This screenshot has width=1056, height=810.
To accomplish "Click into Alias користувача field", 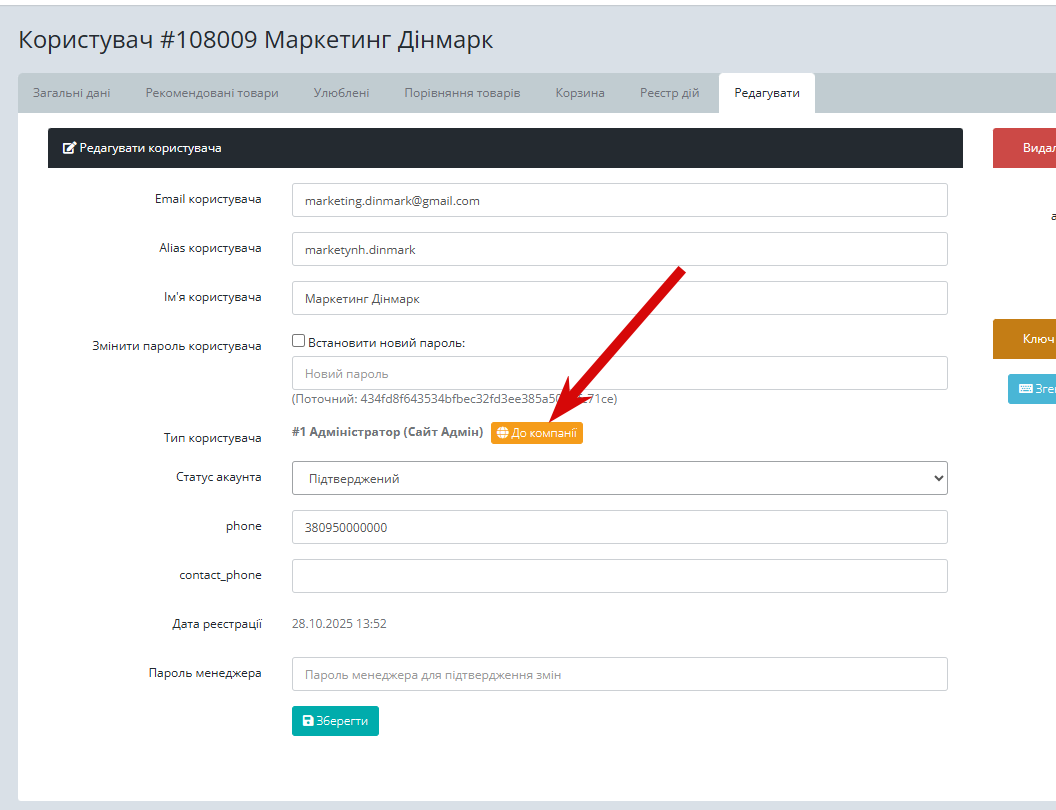I will pos(620,249).
